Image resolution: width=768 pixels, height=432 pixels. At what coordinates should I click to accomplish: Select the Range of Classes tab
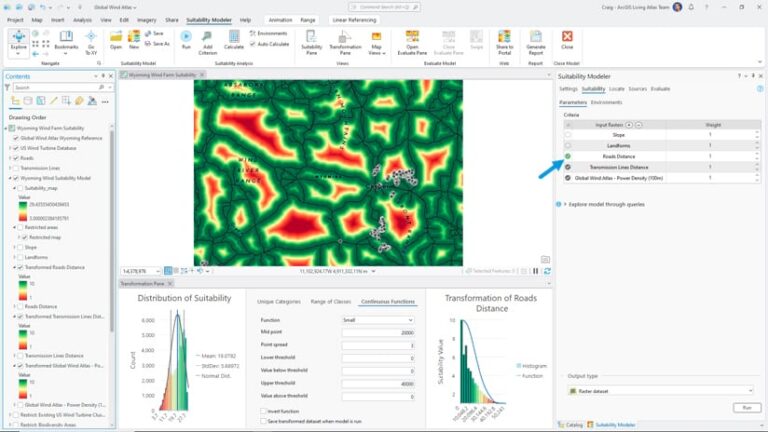pyautogui.click(x=331, y=302)
